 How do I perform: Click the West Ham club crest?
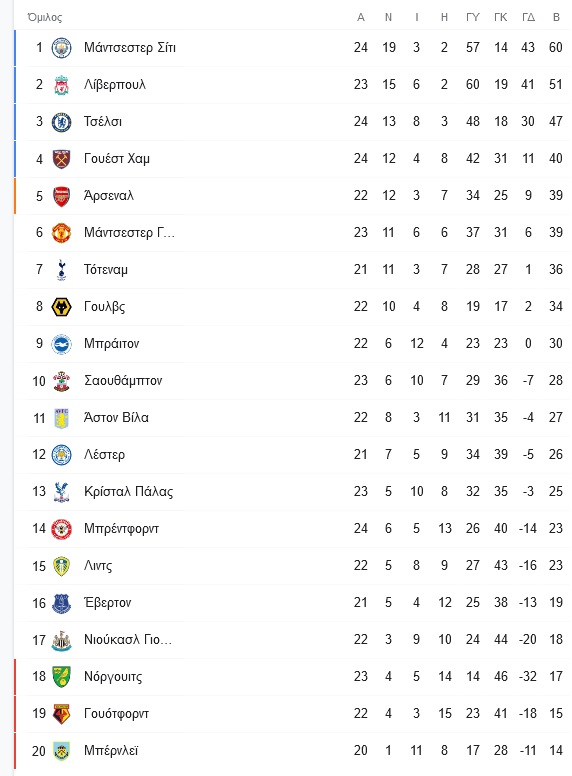[61, 159]
